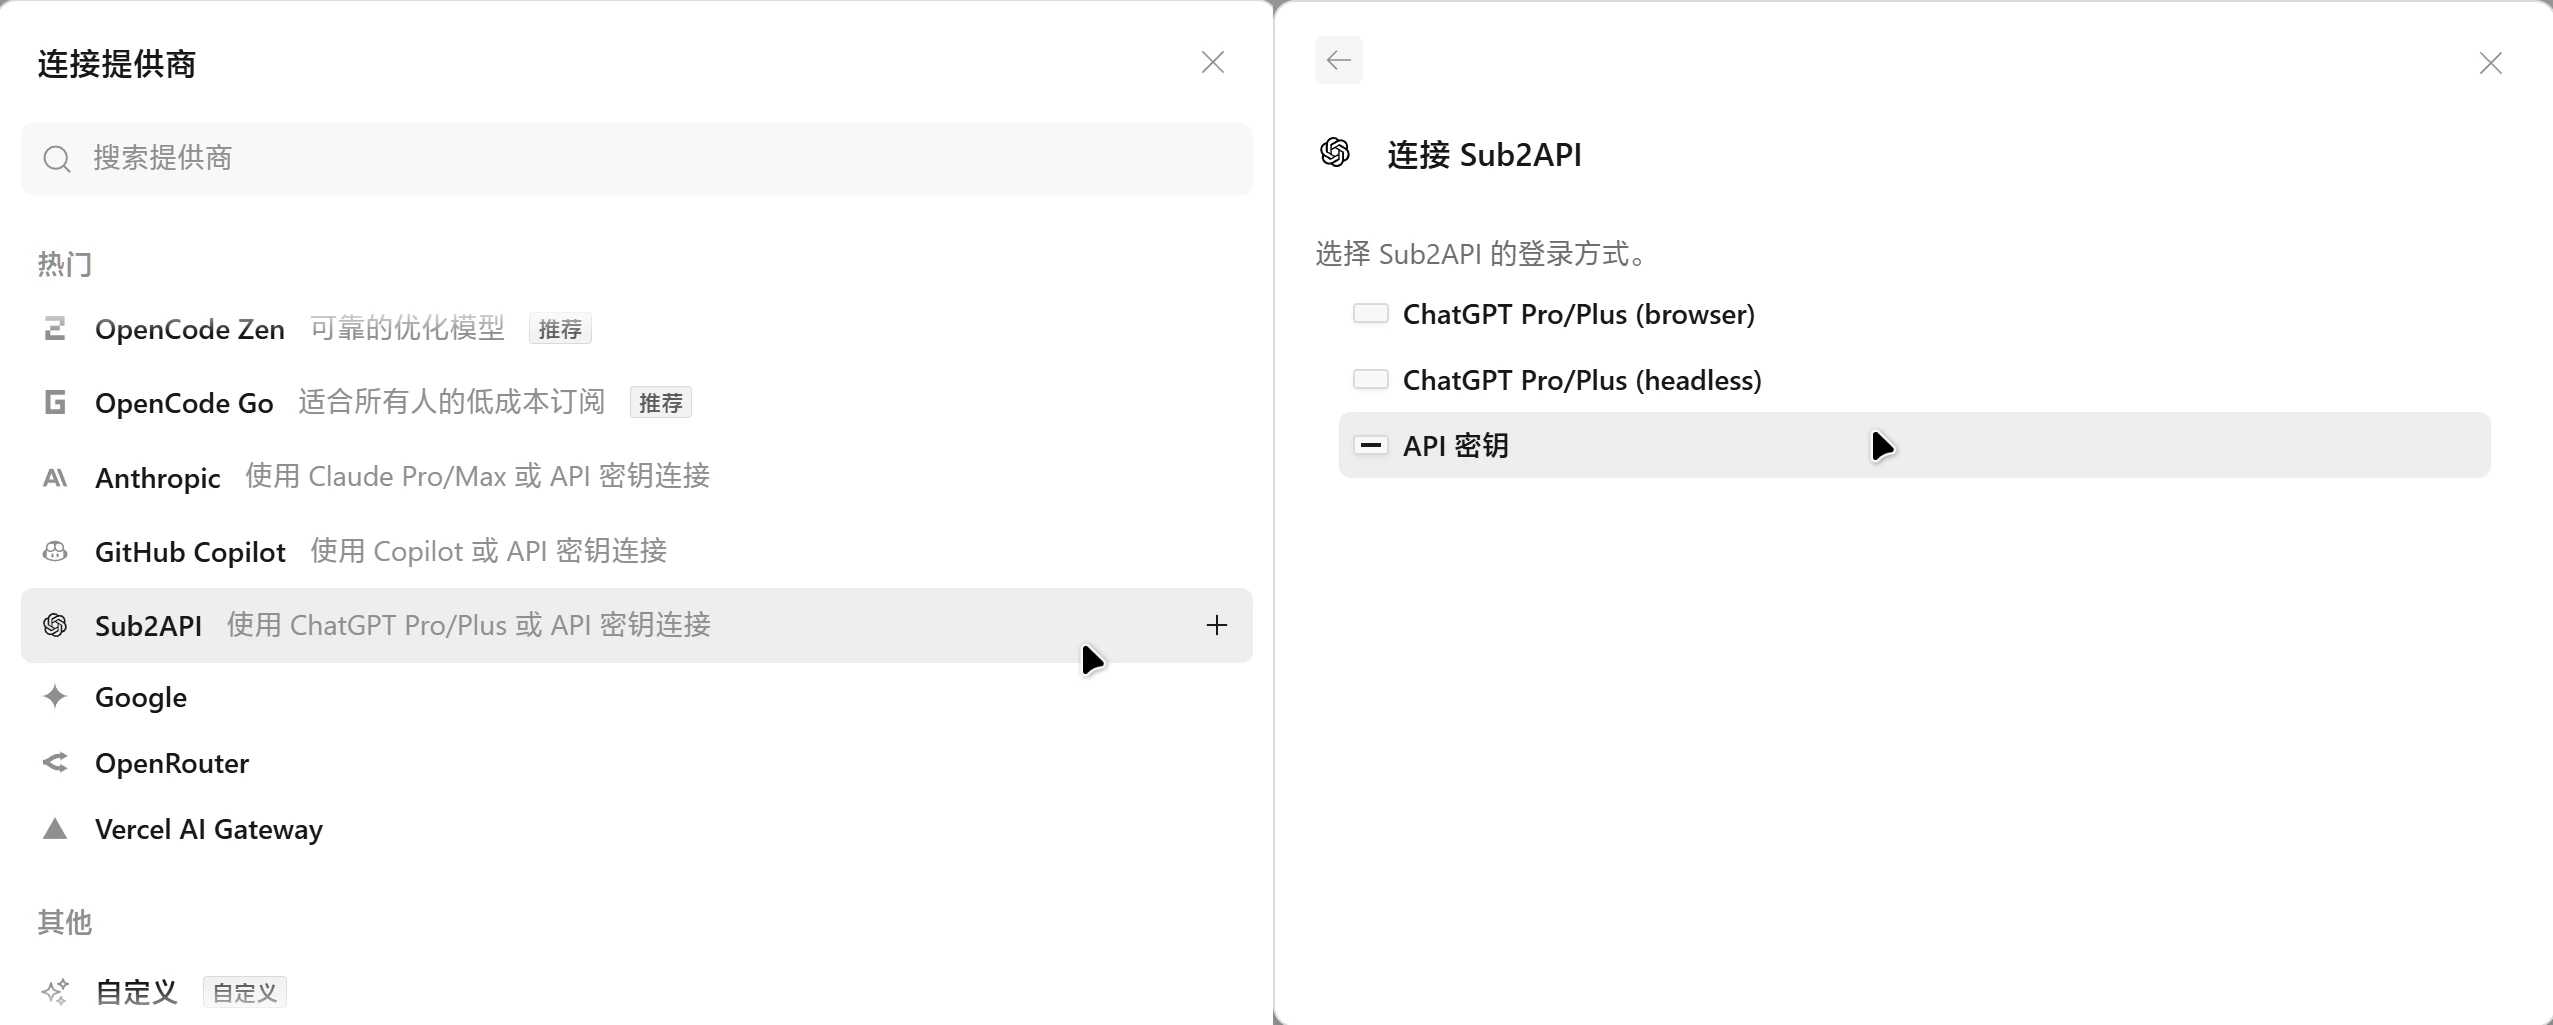Select the API 密钥 login method
Image resolution: width=2553 pixels, height=1025 pixels.
tap(1914, 445)
